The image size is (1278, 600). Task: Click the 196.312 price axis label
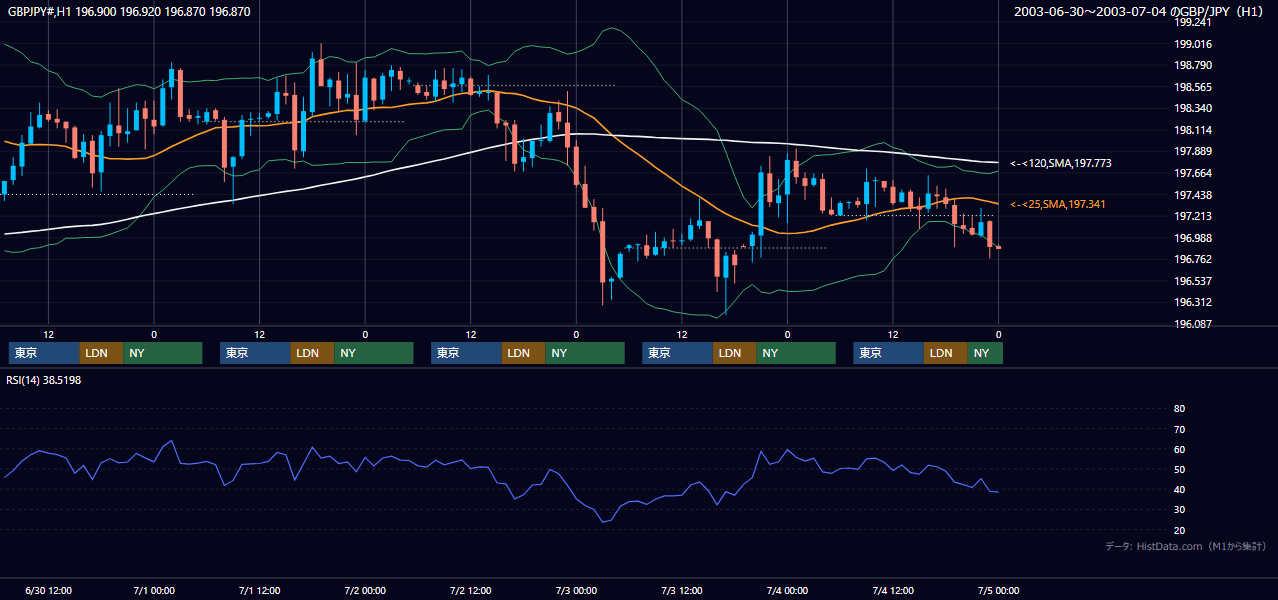tap(1193, 302)
